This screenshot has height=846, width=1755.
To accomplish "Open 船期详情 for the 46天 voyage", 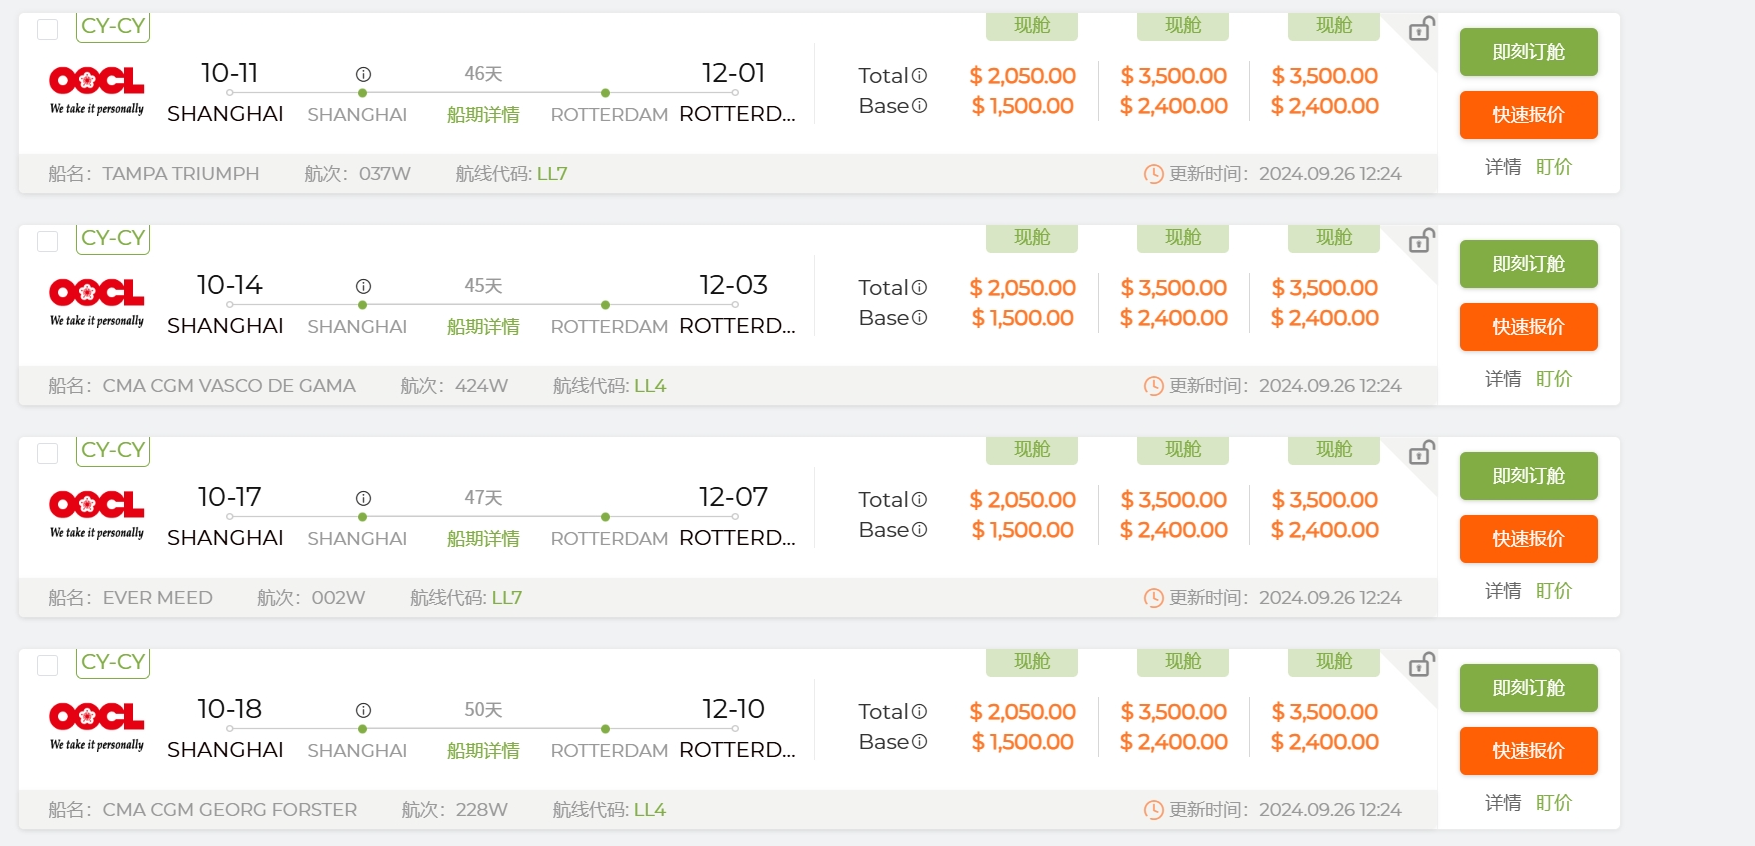I will (483, 115).
